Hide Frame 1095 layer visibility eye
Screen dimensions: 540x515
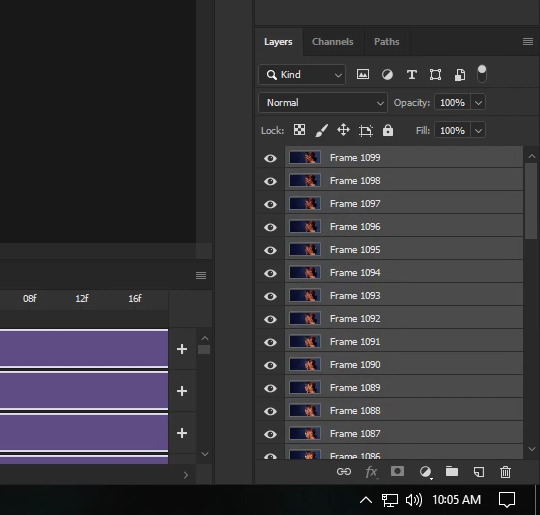pyautogui.click(x=270, y=250)
